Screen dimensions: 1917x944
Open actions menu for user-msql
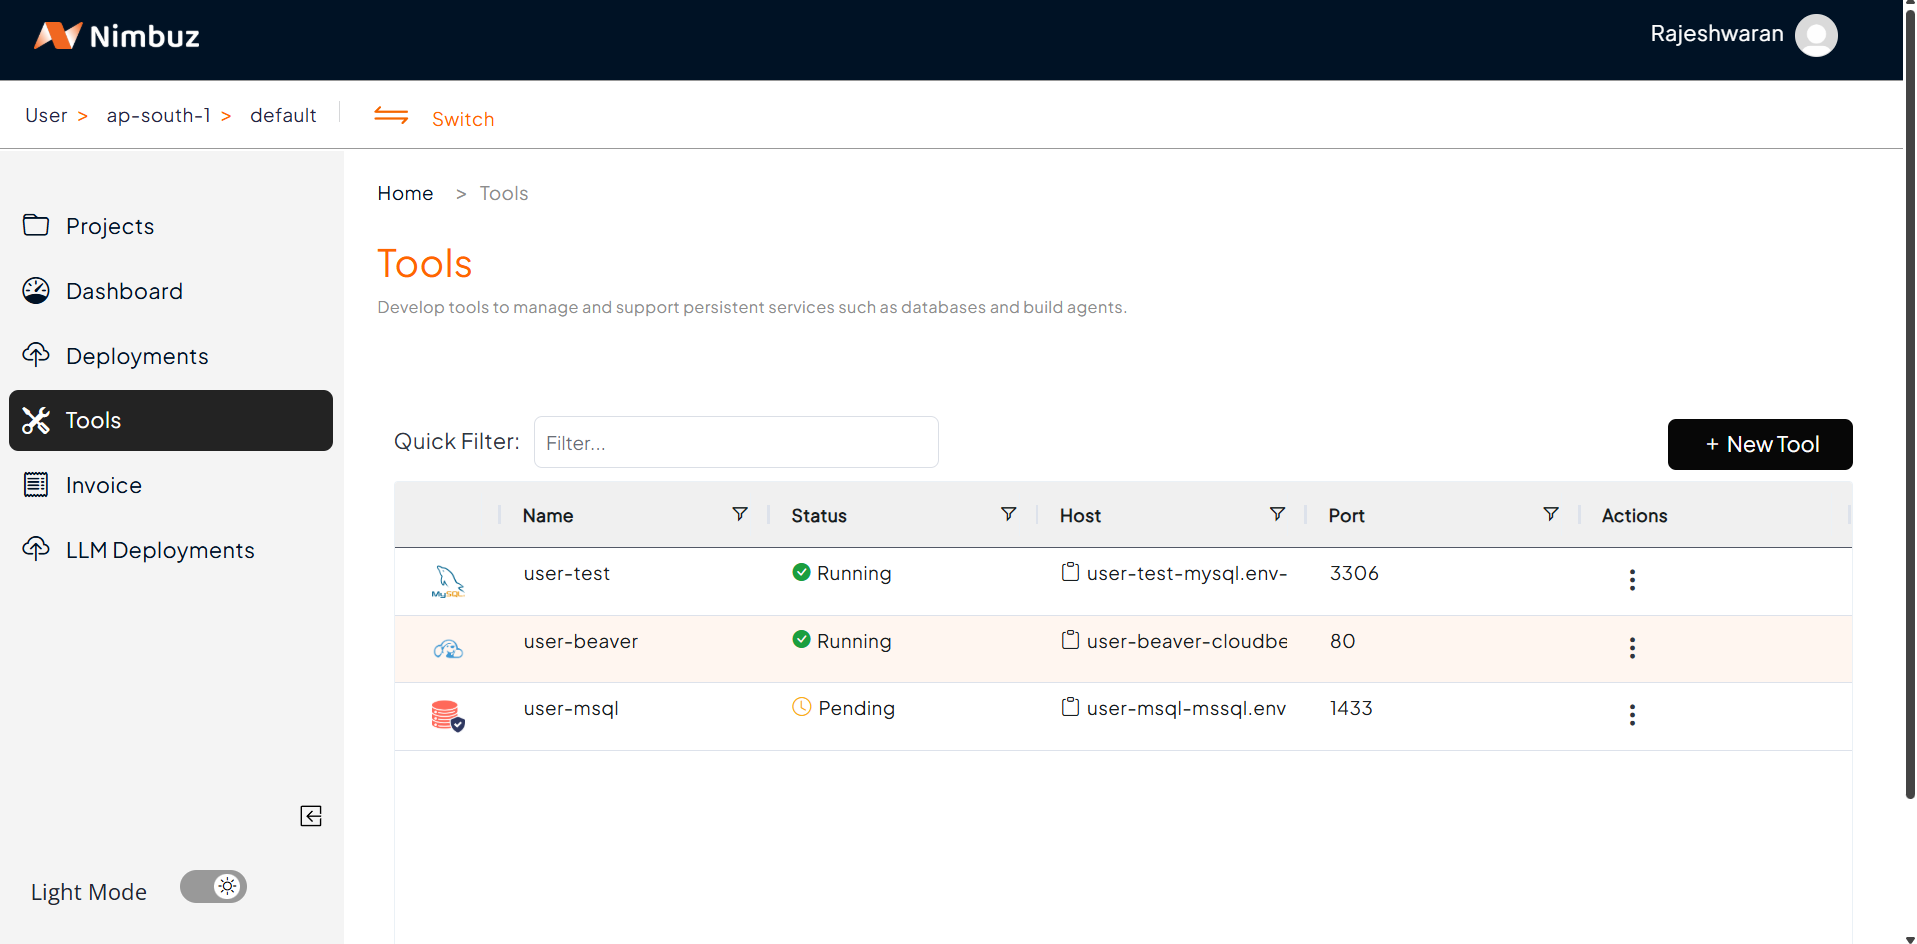[1632, 715]
